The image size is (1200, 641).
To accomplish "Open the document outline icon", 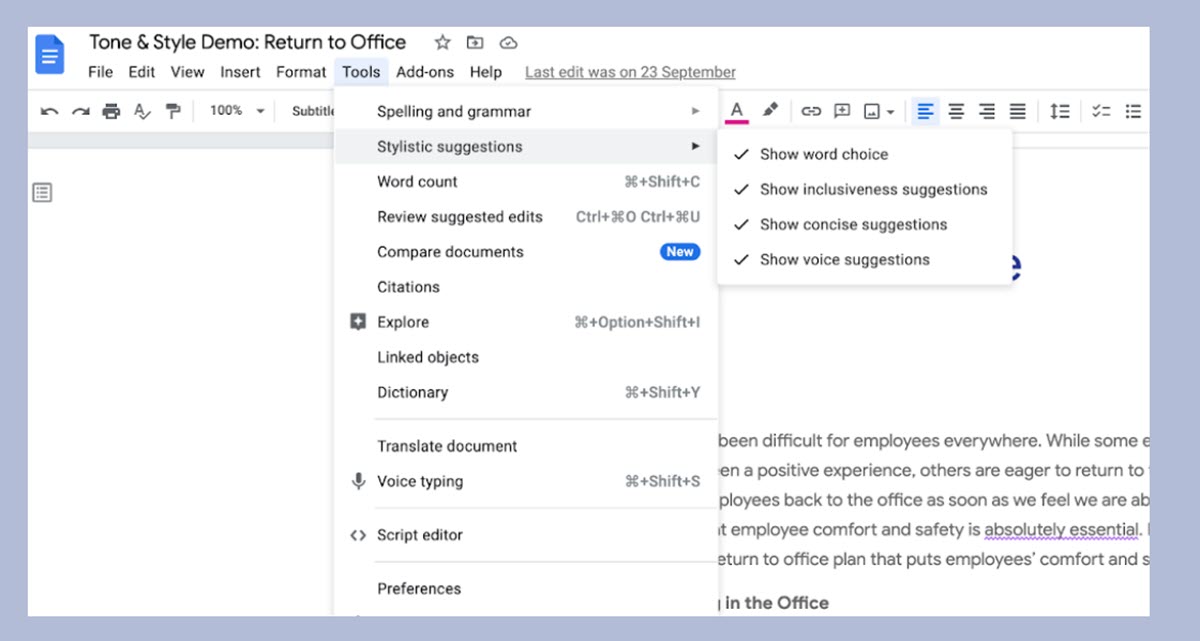I will (x=42, y=192).
